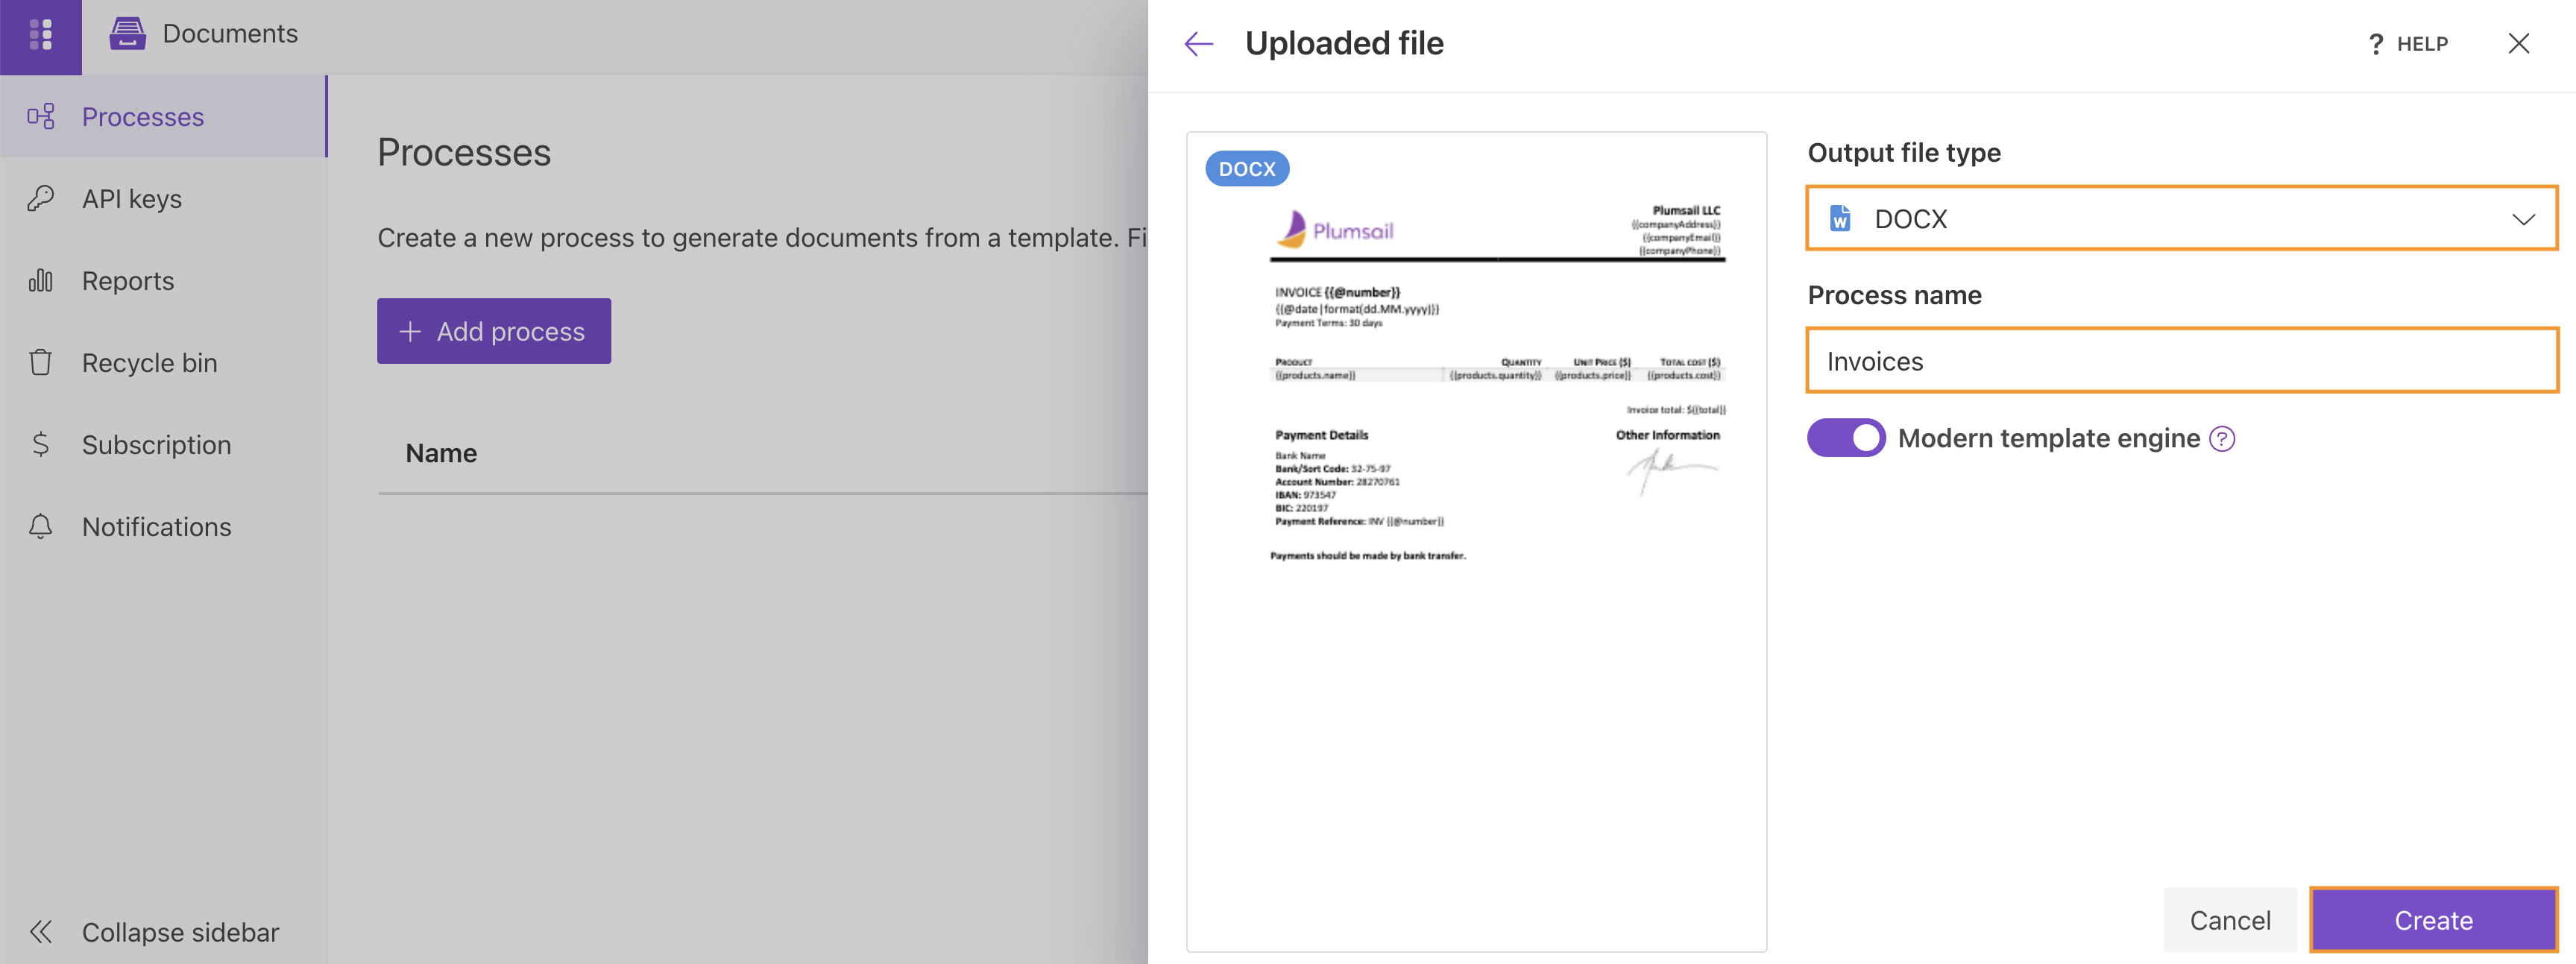This screenshot has height=964, width=2576.
Task: Click the Recycle bin trash icon
Action: point(40,363)
